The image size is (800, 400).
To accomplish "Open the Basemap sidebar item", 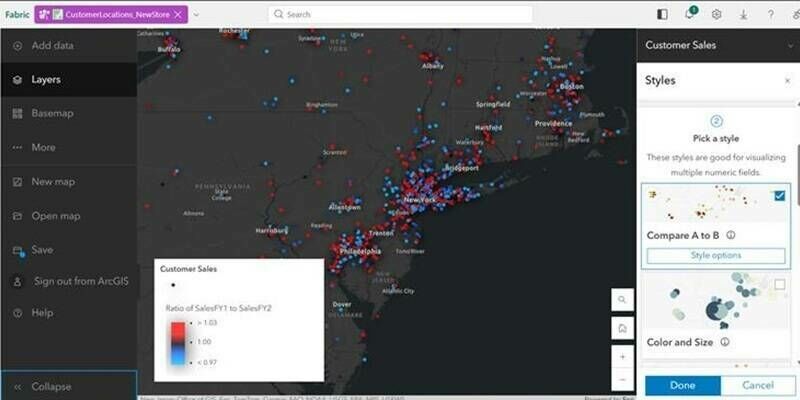I will [x=68, y=113].
